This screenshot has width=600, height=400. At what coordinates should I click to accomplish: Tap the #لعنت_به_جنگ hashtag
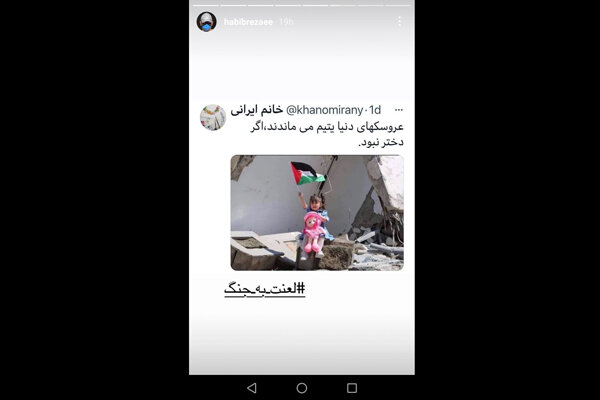click(265, 289)
